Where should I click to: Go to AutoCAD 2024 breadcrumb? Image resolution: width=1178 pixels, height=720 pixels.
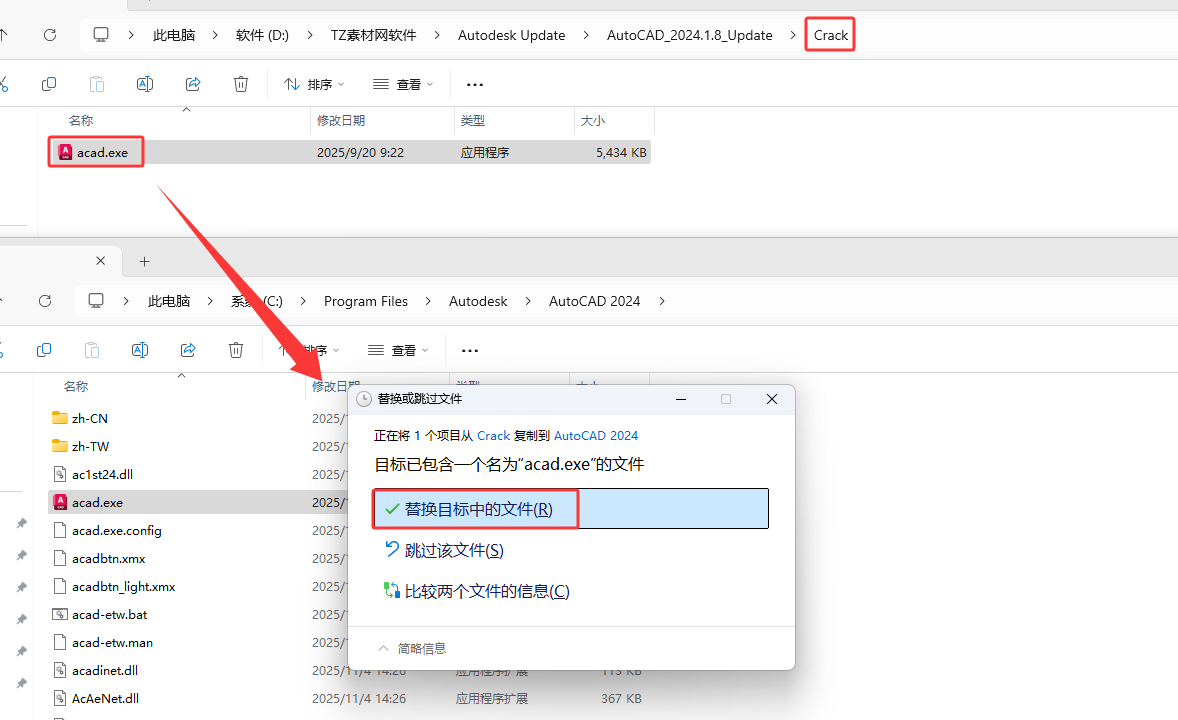594,301
